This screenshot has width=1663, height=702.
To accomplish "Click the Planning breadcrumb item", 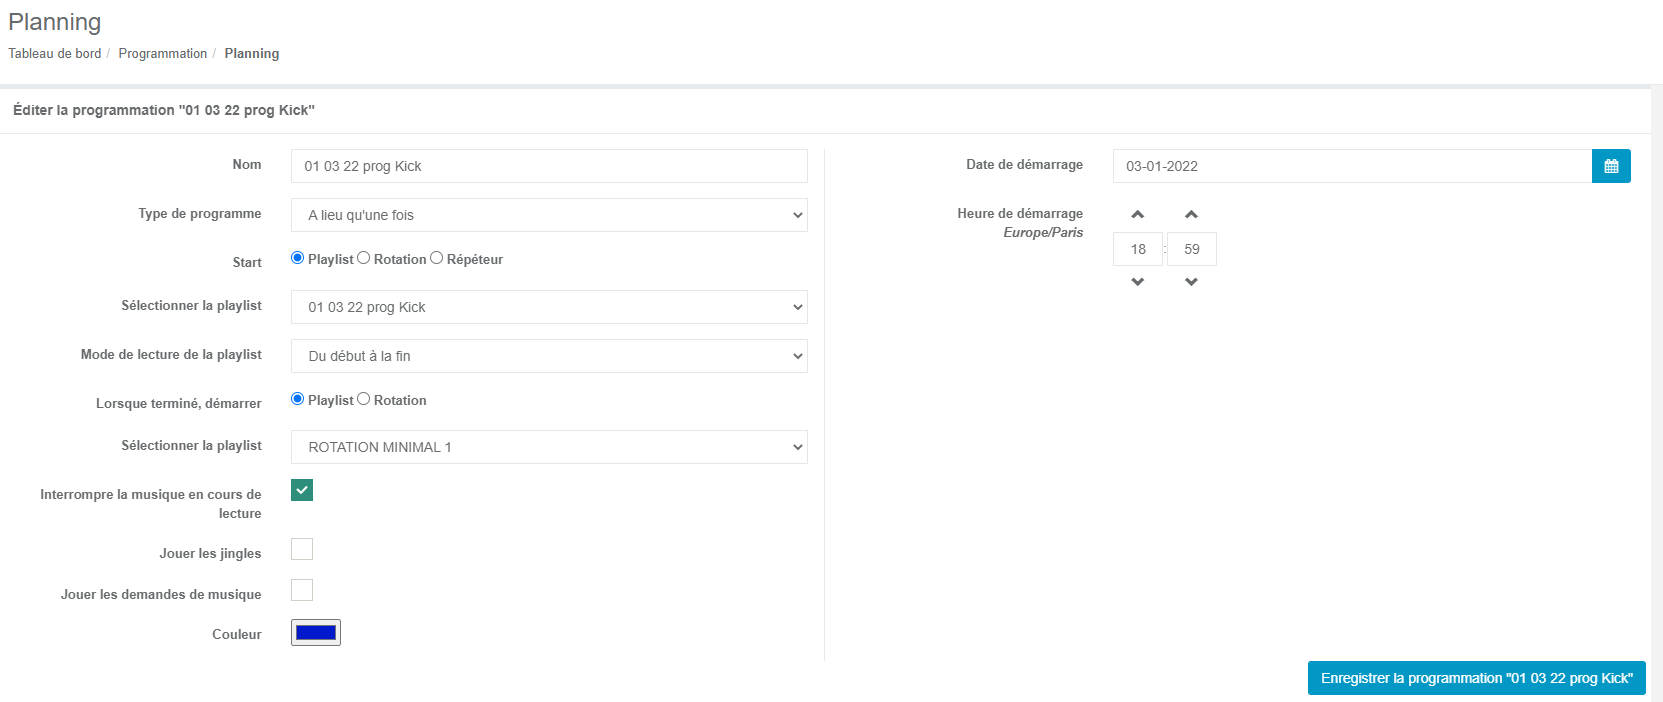I will [x=252, y=54].
